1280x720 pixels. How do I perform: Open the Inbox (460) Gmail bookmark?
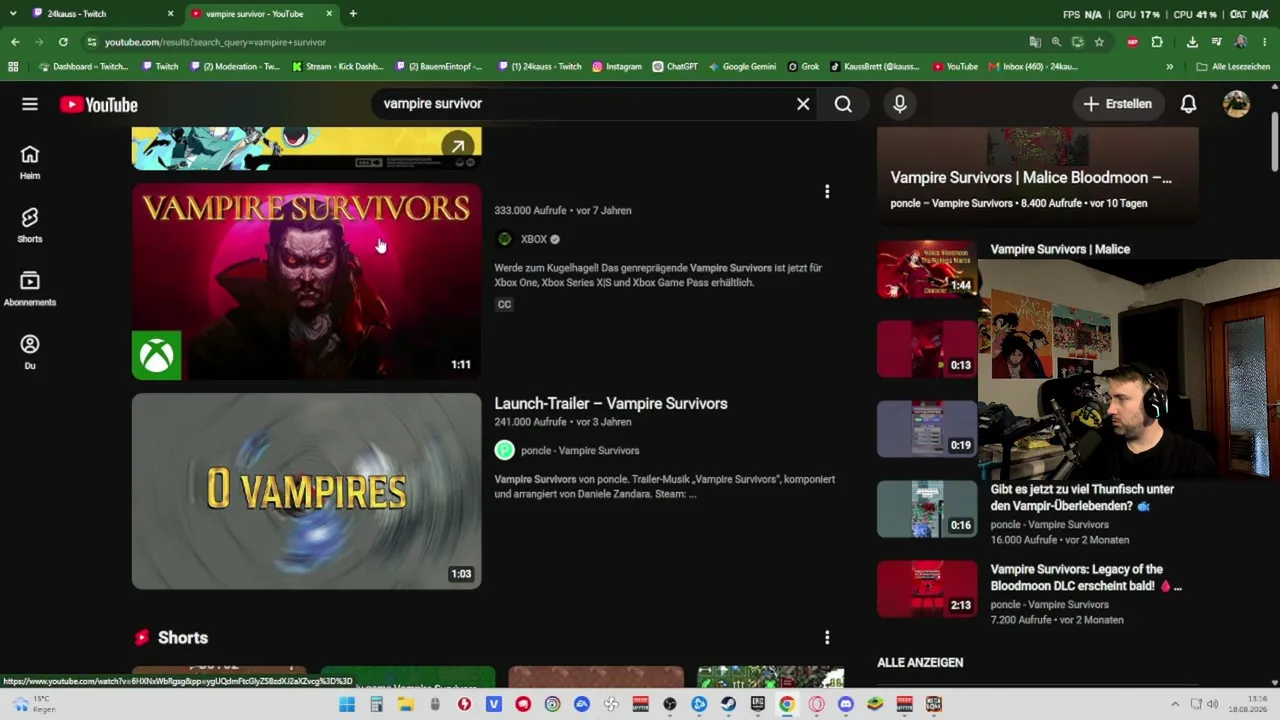[1032, 67]
